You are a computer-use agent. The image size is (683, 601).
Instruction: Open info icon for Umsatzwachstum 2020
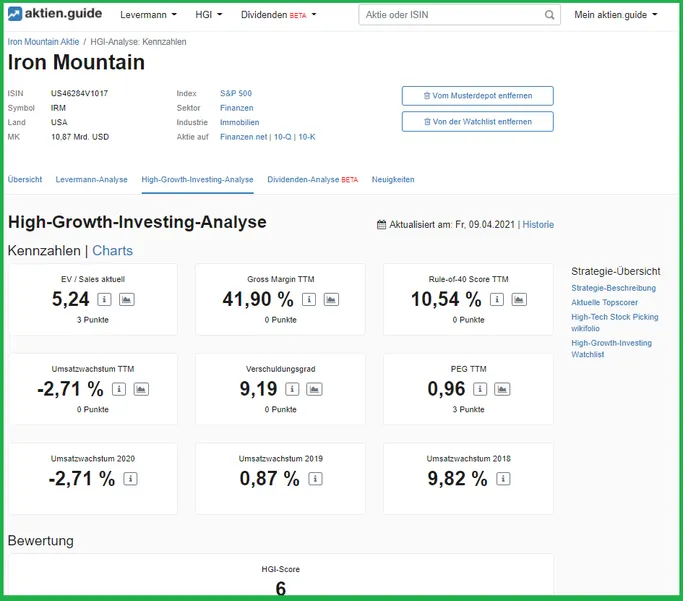[131, 479]
